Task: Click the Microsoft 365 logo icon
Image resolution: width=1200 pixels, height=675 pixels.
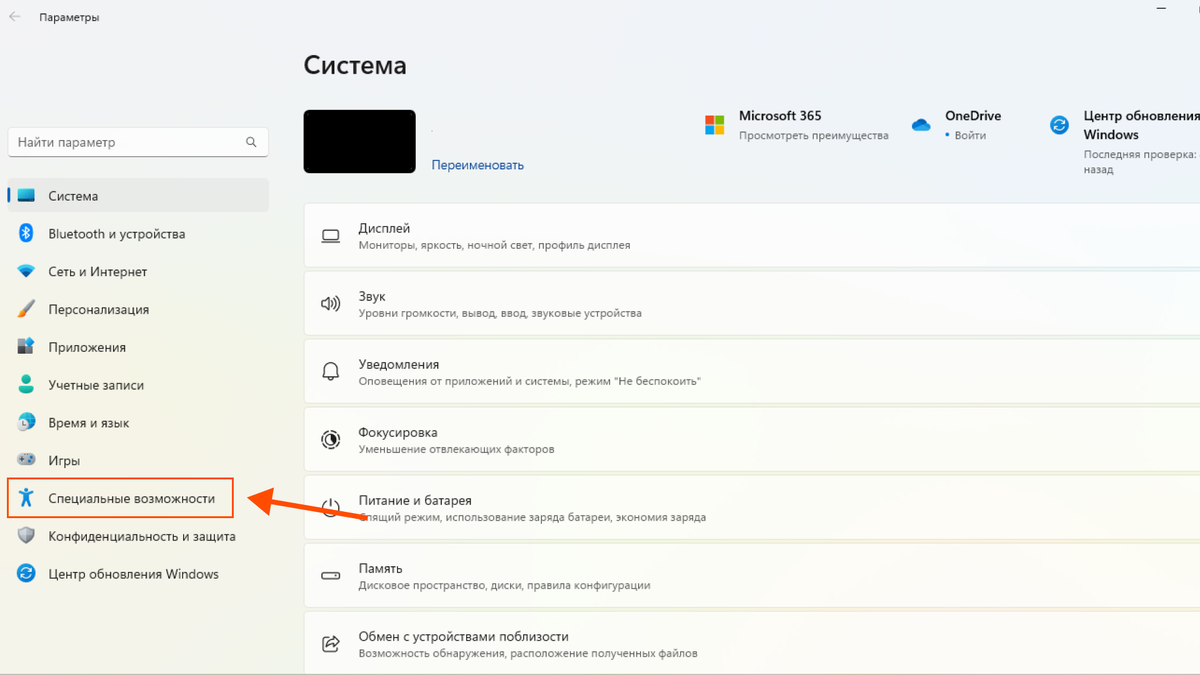Action: pyautogui.click(x=715, y=125)
